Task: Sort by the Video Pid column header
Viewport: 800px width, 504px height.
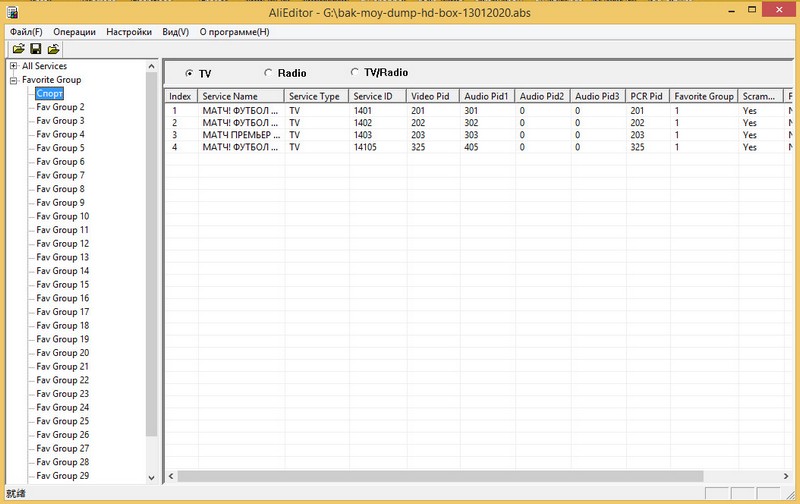Action: point(433,96)
